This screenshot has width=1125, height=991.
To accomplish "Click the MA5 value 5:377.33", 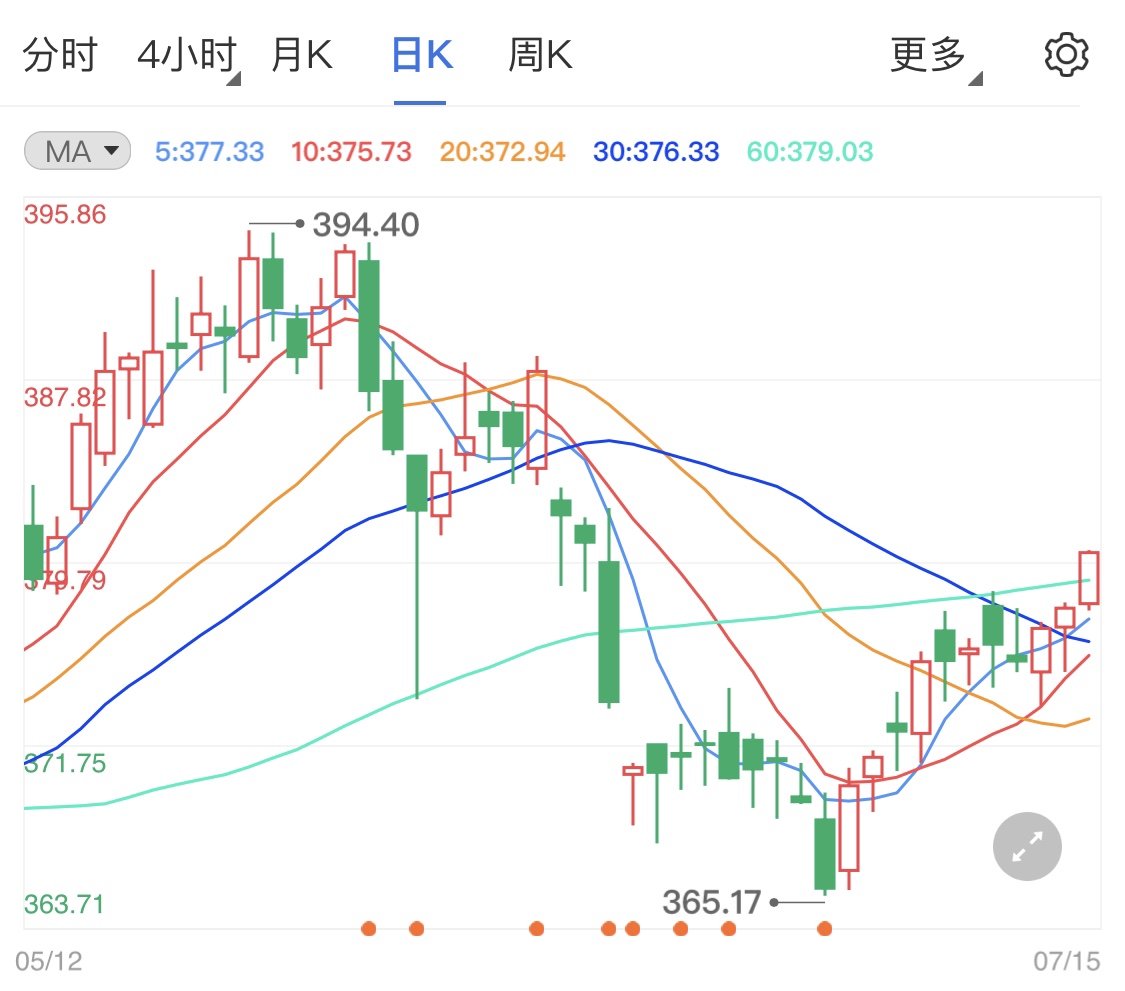I will pos(210,151).
